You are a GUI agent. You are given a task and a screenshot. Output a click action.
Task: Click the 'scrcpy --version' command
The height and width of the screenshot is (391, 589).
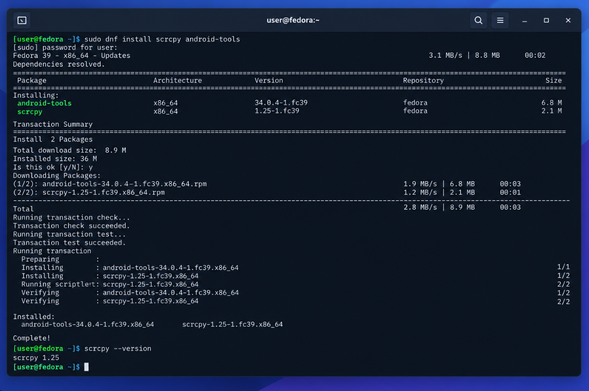[118, 349]
